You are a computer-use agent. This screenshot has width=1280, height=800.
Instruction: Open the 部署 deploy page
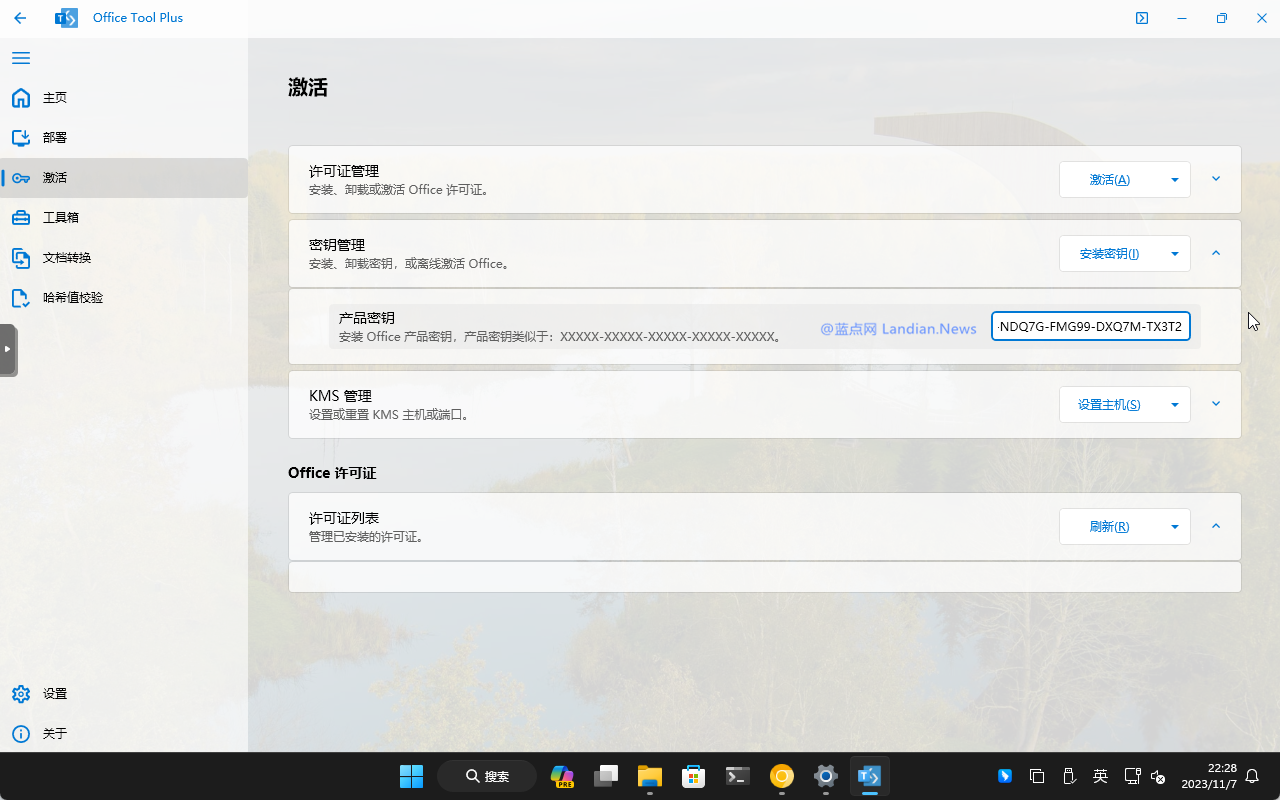(54, 138)
